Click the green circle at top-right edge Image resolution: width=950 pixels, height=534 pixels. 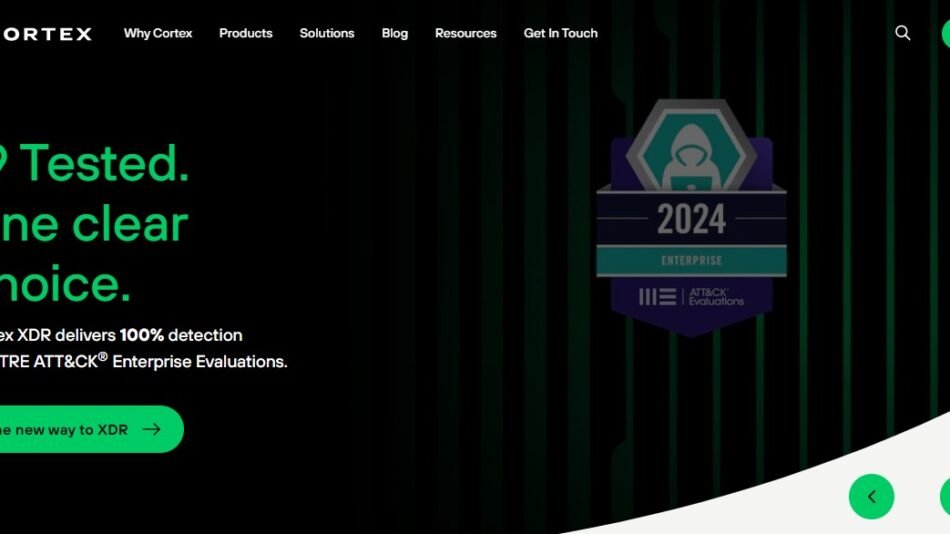[x=946, y=33]
